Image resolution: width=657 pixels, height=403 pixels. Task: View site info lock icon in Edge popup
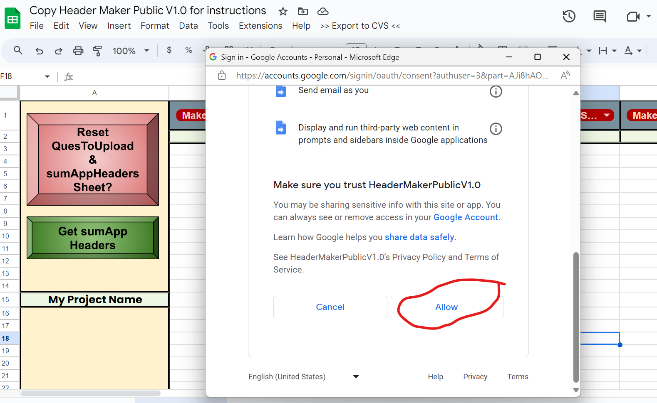pos(222,75)
